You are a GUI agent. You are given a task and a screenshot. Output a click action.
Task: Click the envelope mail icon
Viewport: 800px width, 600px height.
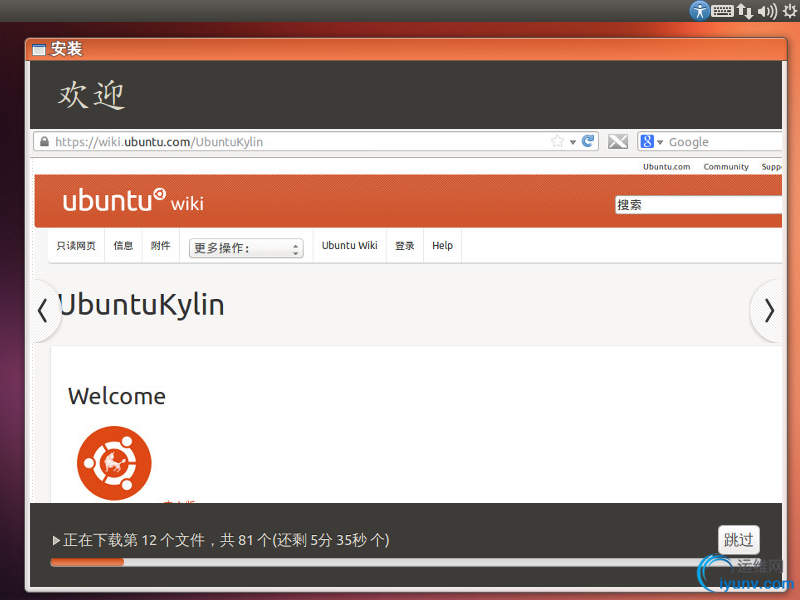coord(618,141)
